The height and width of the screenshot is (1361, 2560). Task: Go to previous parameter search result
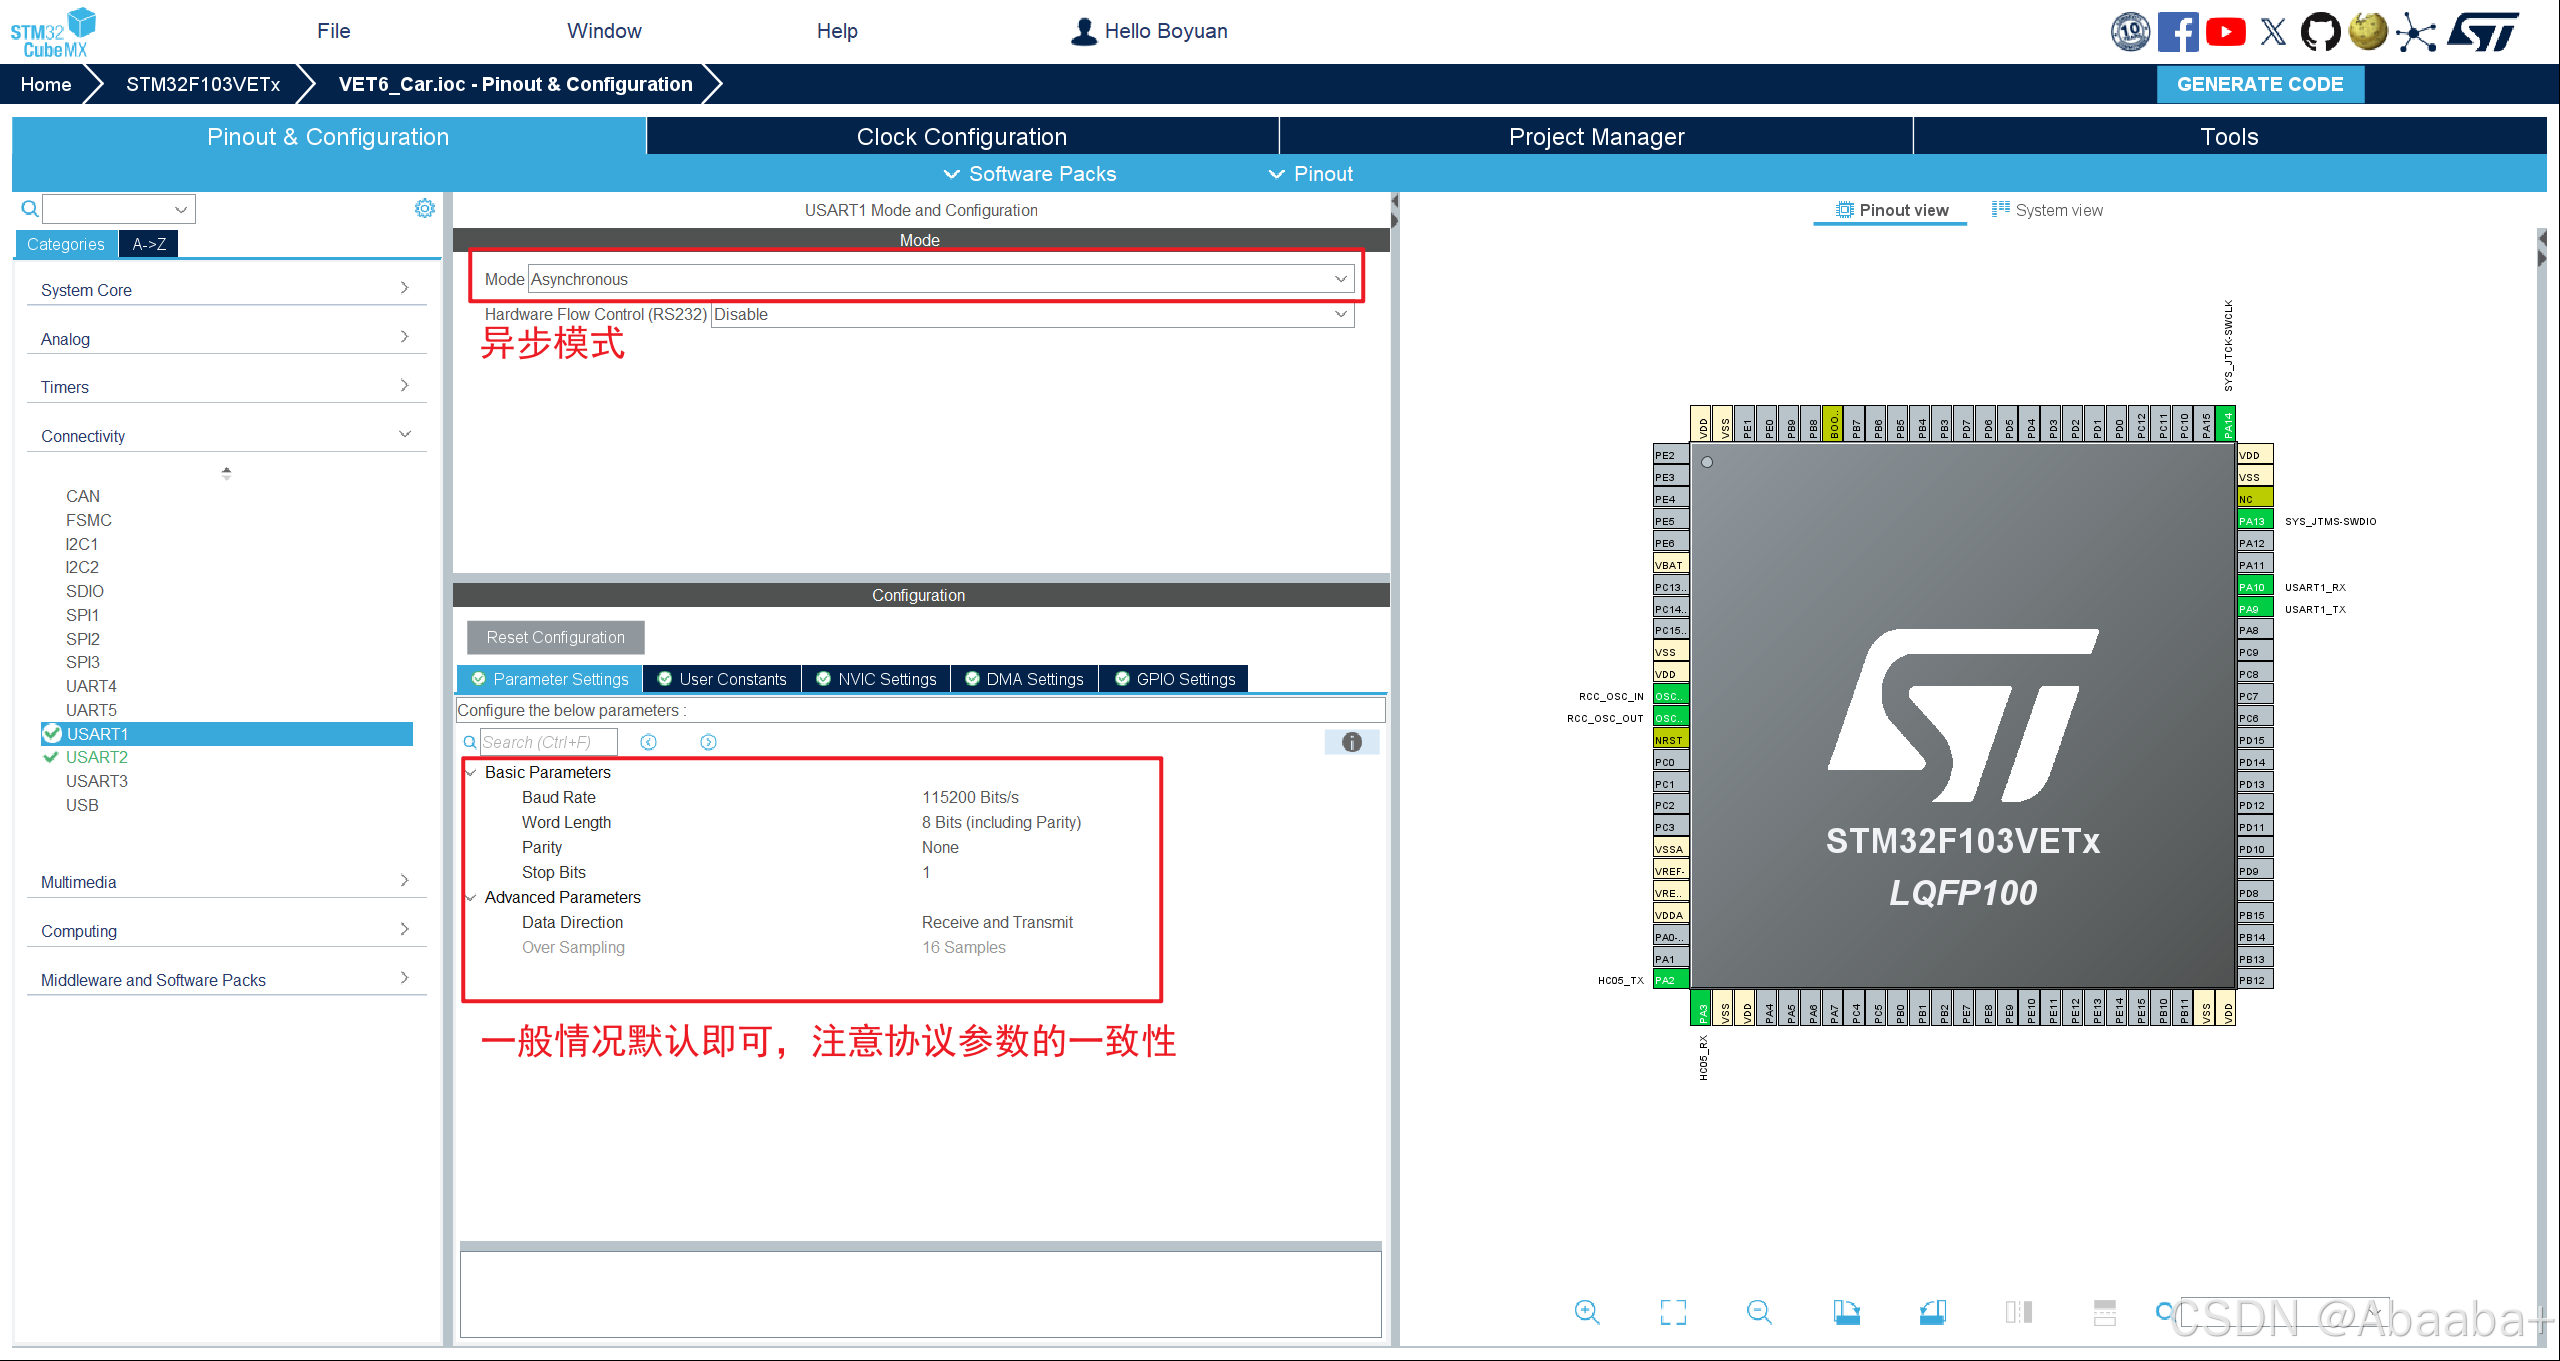pos(648,742)
